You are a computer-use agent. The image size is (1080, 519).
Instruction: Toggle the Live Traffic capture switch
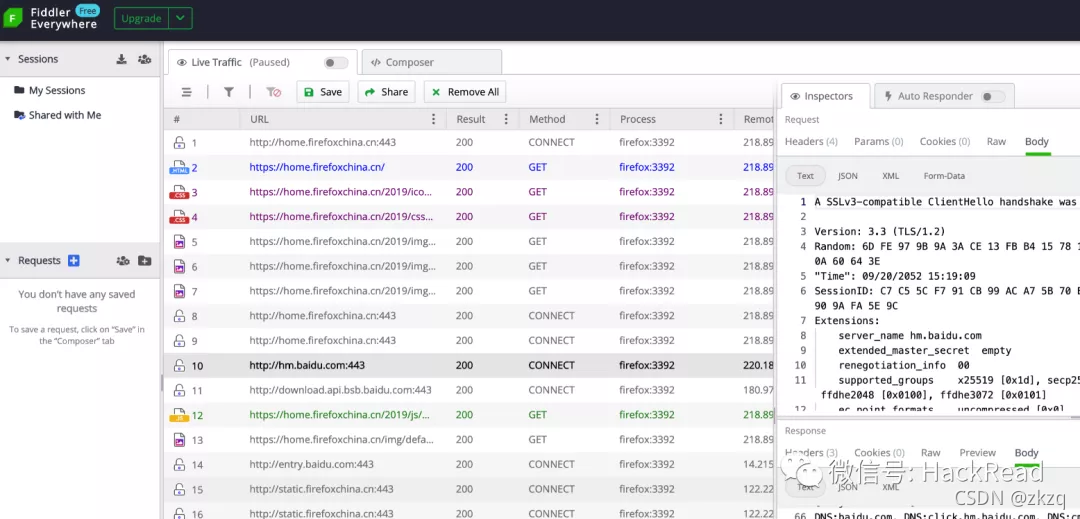336,63
